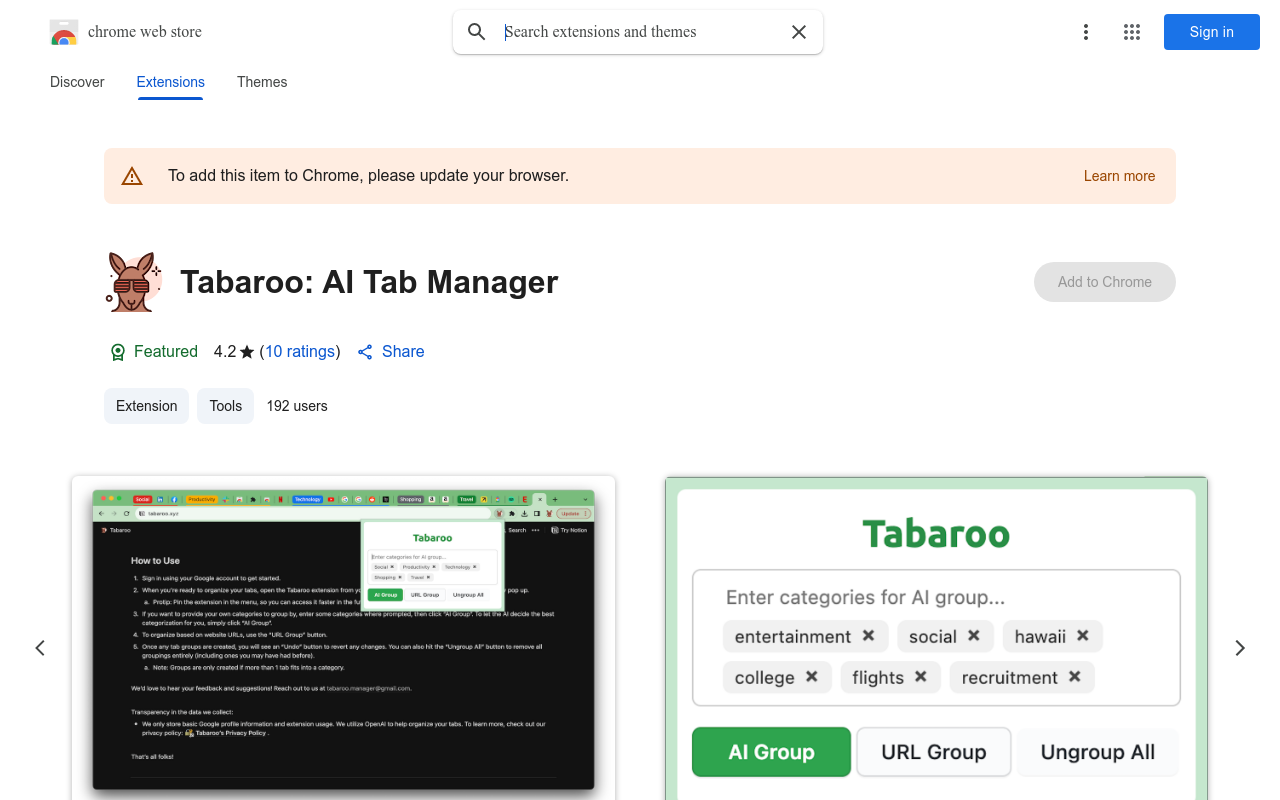
Task: Click the Tabaroo: AI Tab Manager title
Action: point(369,282)
